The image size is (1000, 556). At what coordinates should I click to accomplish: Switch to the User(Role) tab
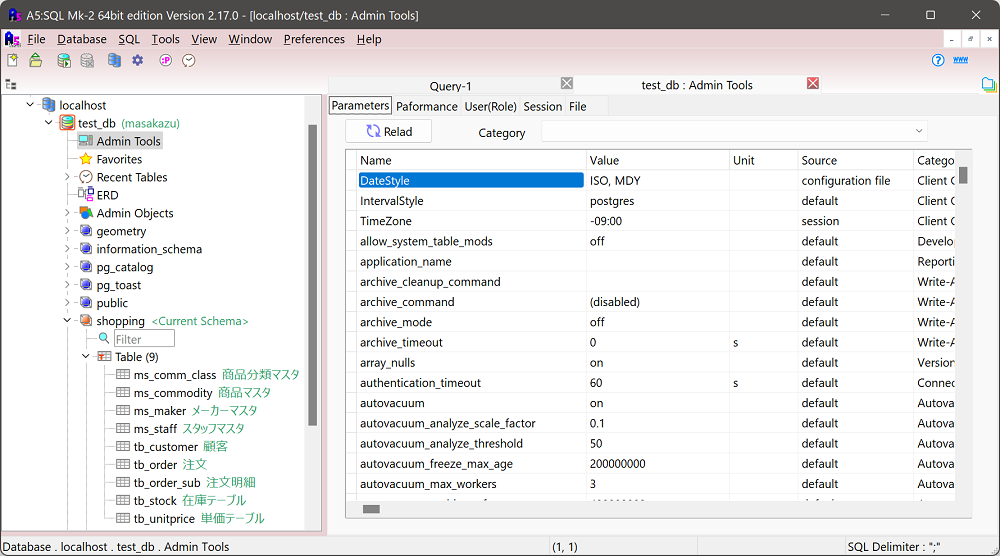[x=490, y=106]
